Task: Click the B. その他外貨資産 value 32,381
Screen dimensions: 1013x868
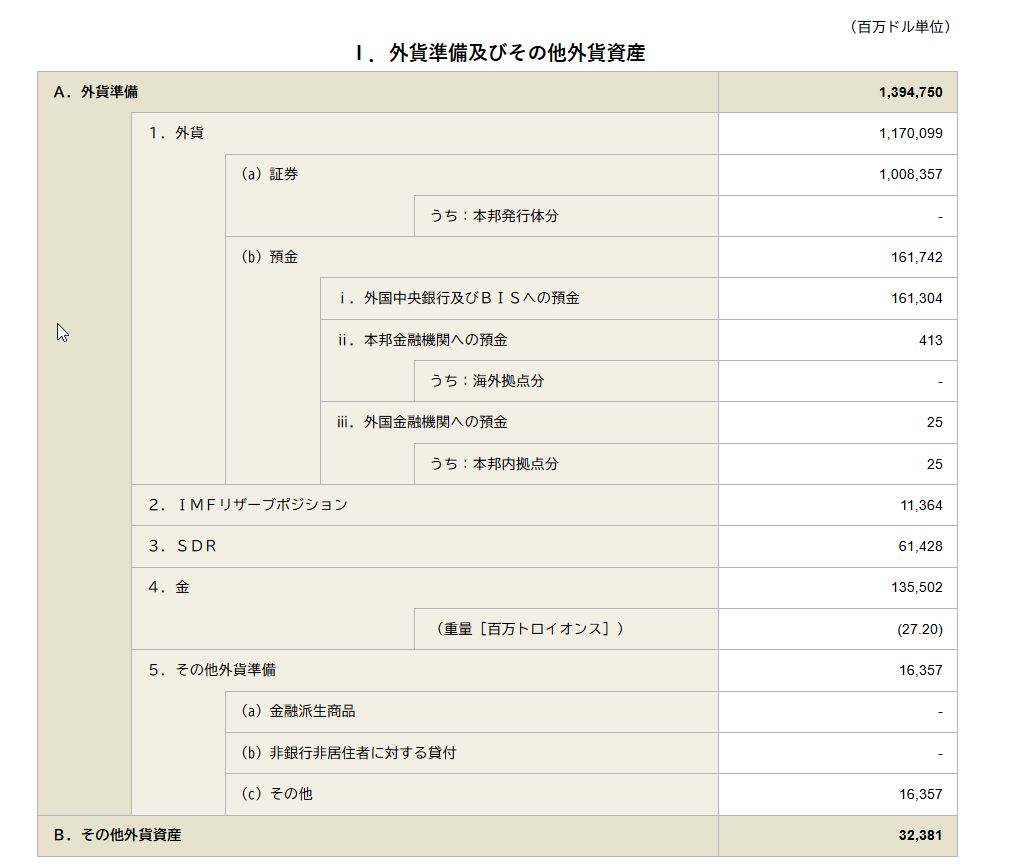Action: click(x=920, y=835)
